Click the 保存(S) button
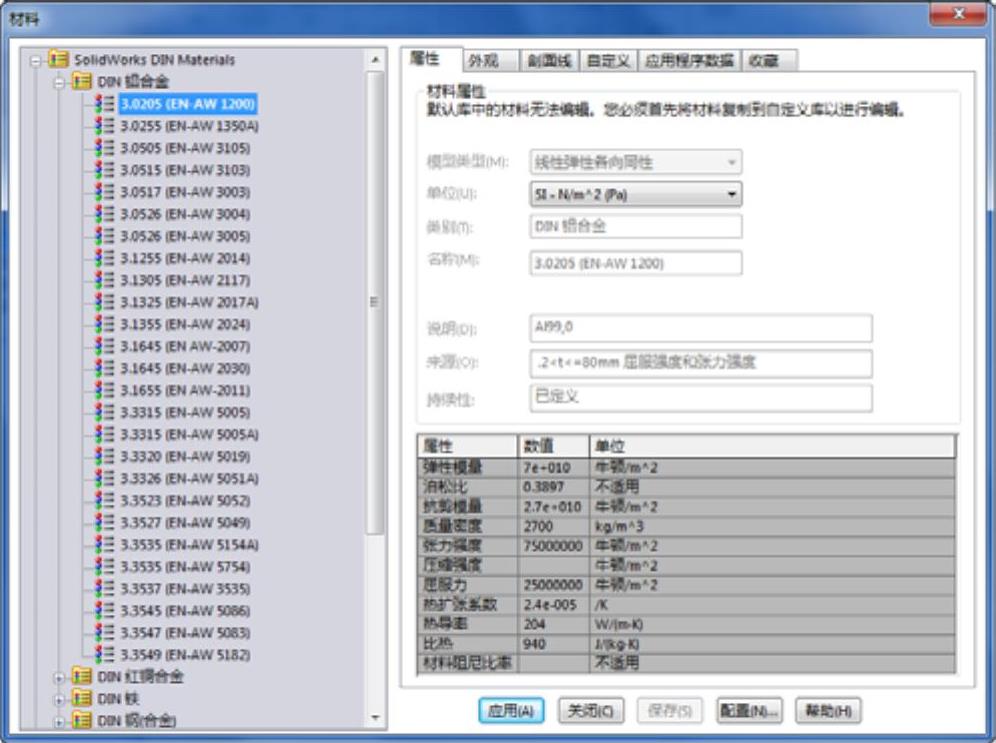This screenshot has height=743, width=996. tap(670, 711)
